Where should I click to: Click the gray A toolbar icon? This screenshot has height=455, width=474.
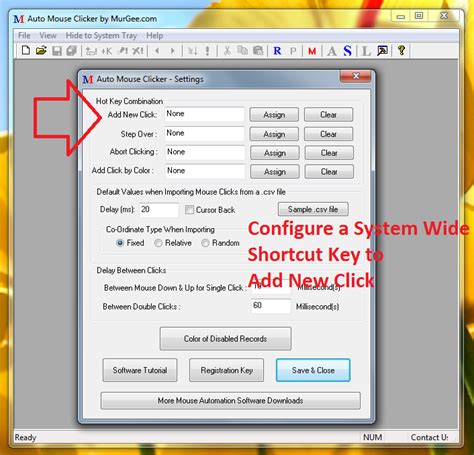coord(331,51)
